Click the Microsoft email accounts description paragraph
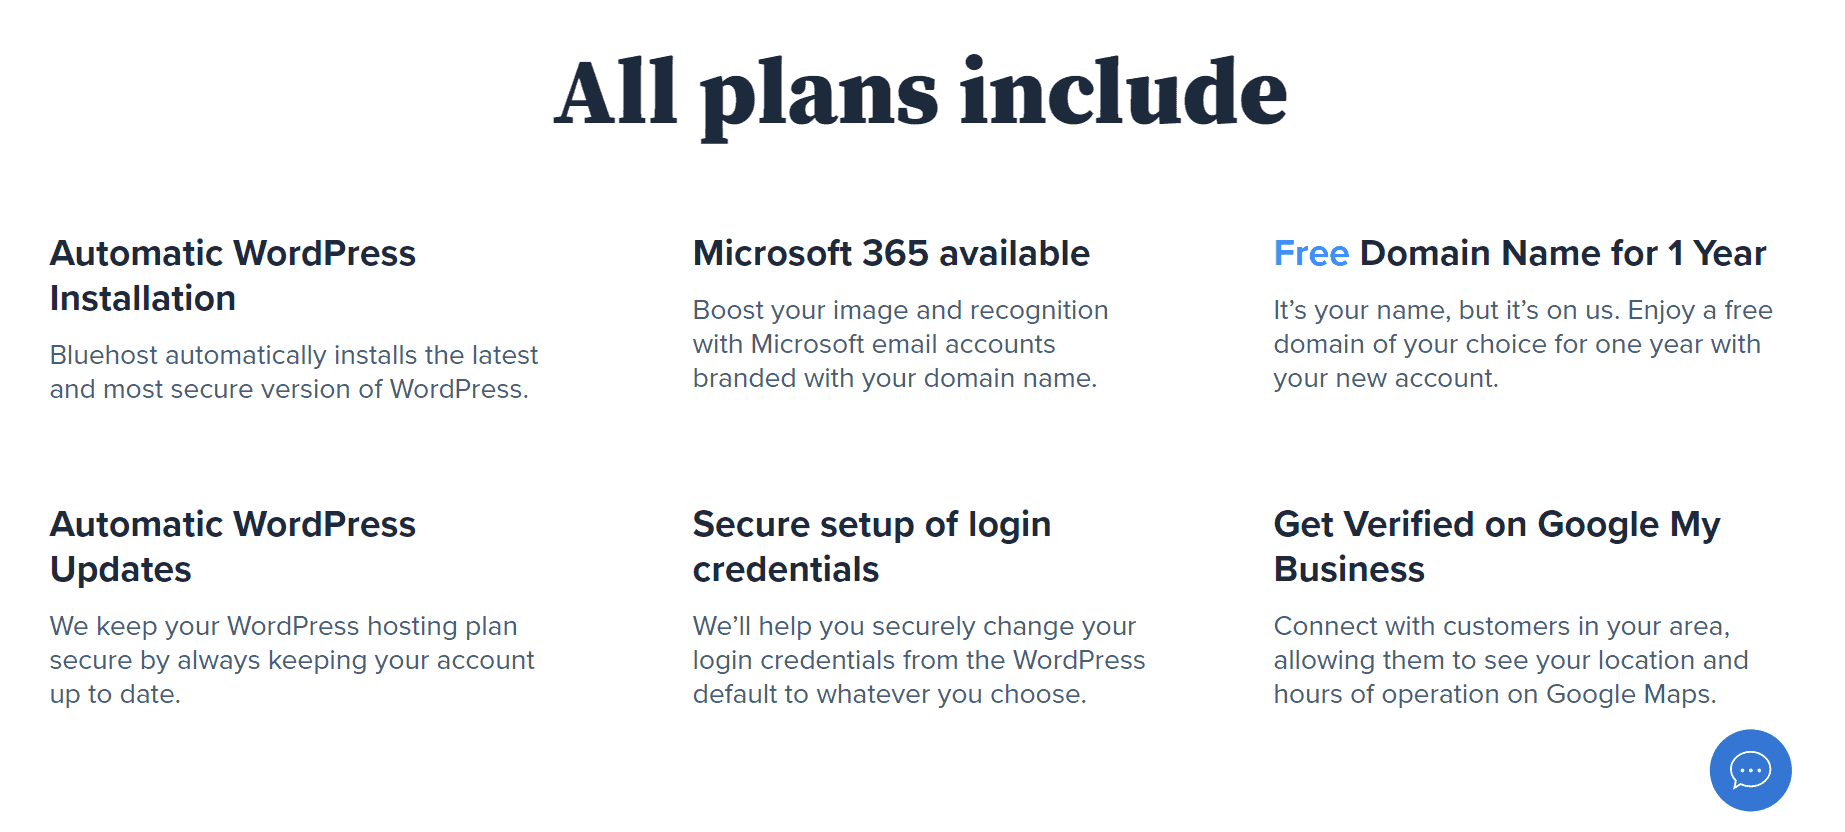This screenshot has height=832, width=1845. (x=900, y=344)
